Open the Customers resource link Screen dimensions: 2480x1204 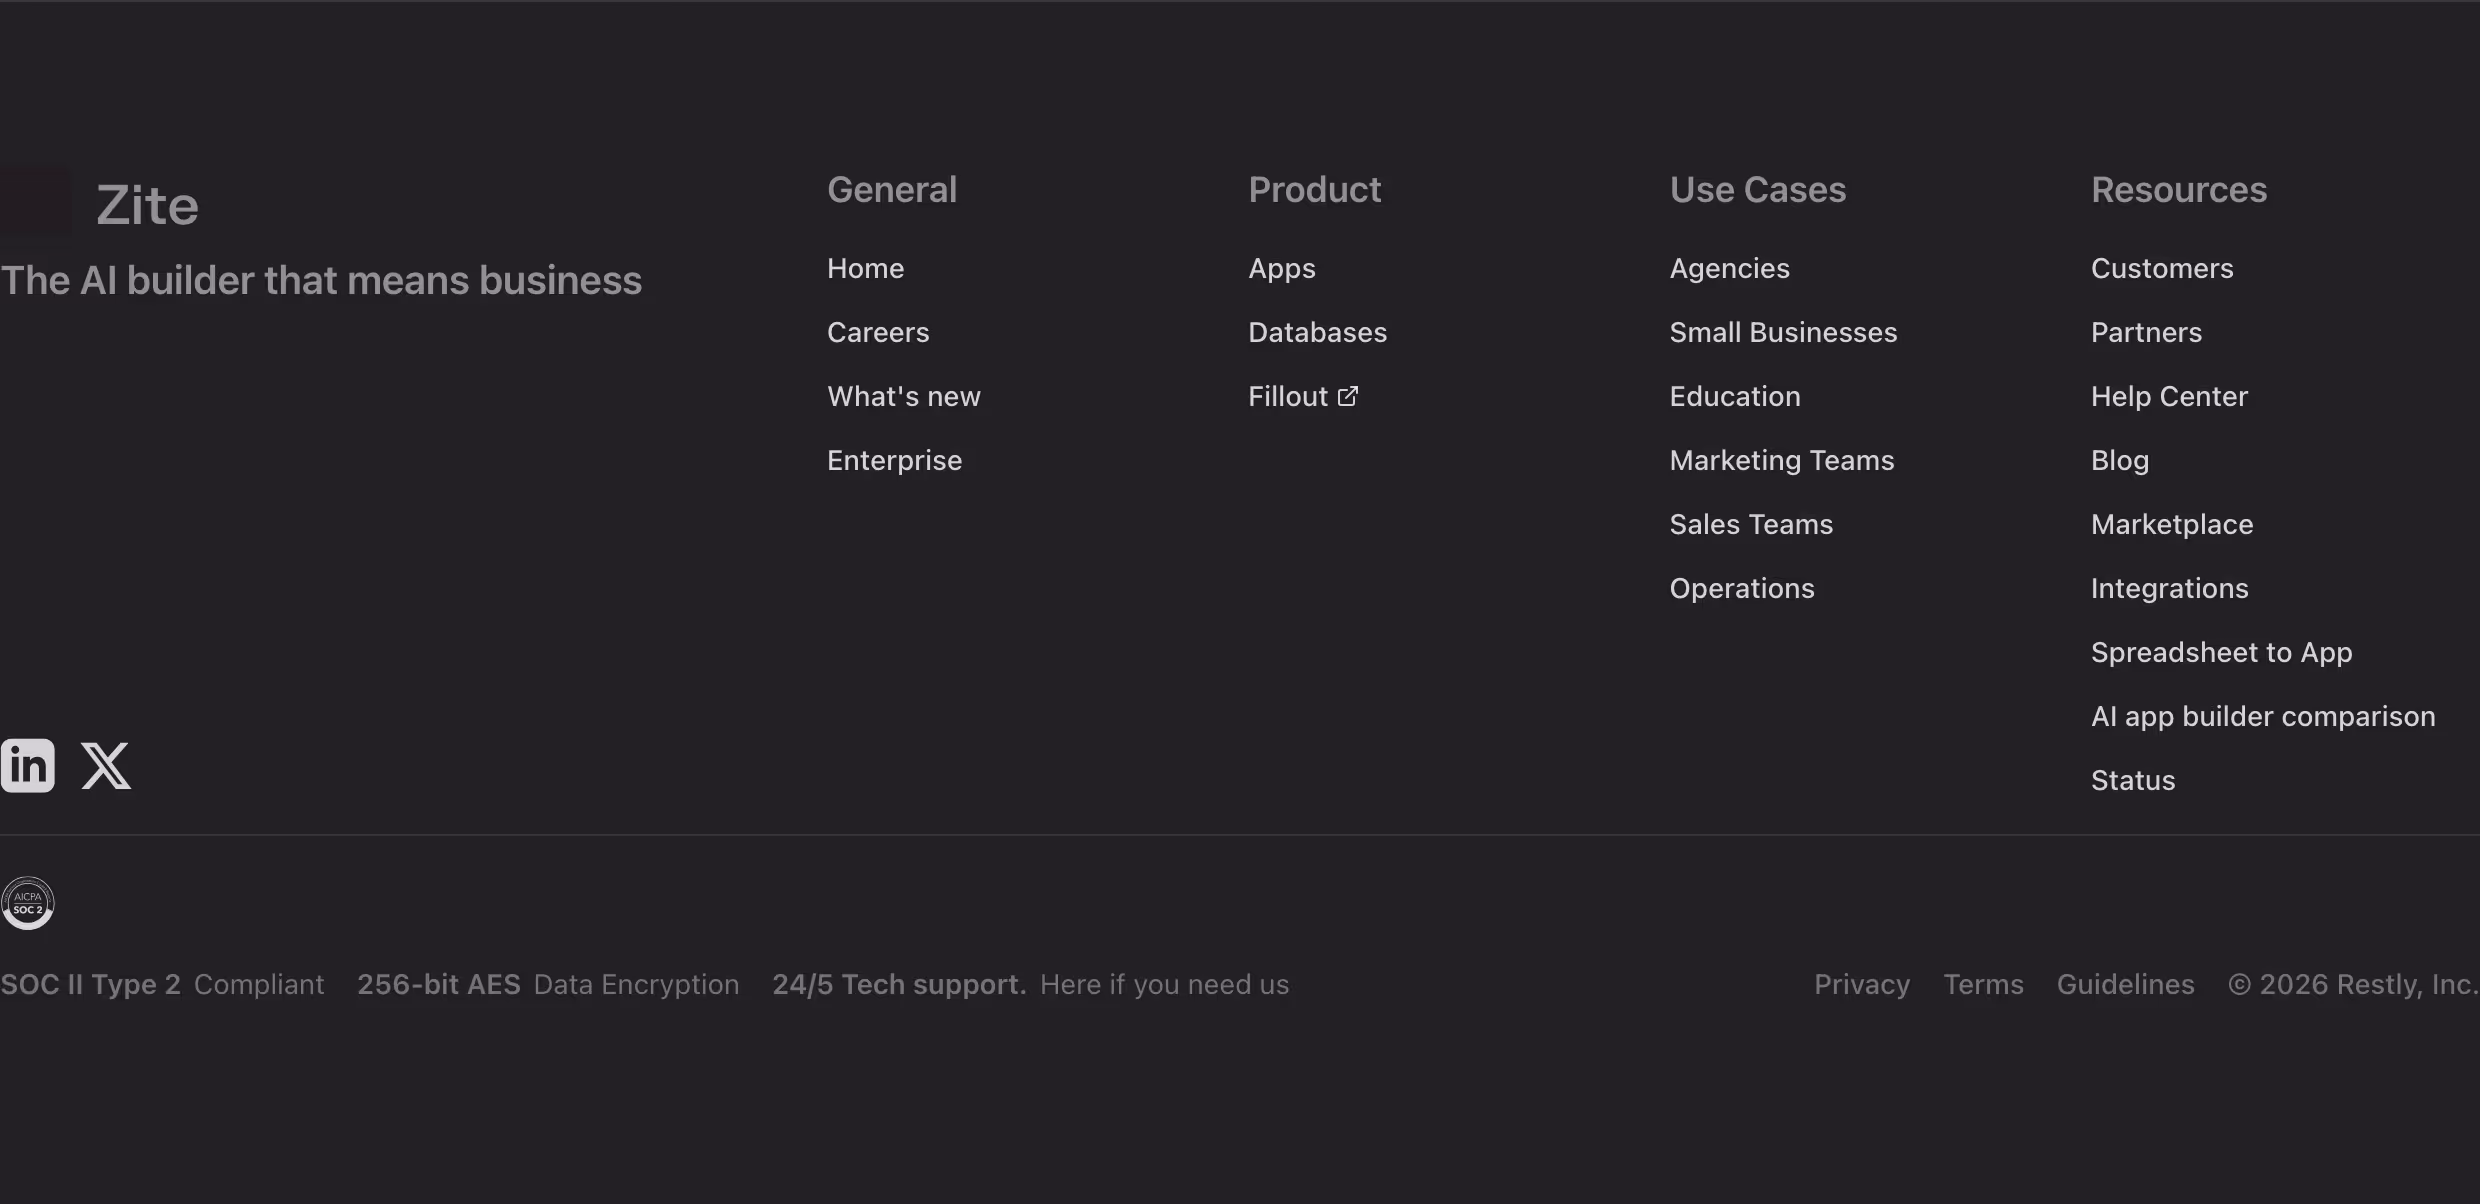(x=2162, y=268)
